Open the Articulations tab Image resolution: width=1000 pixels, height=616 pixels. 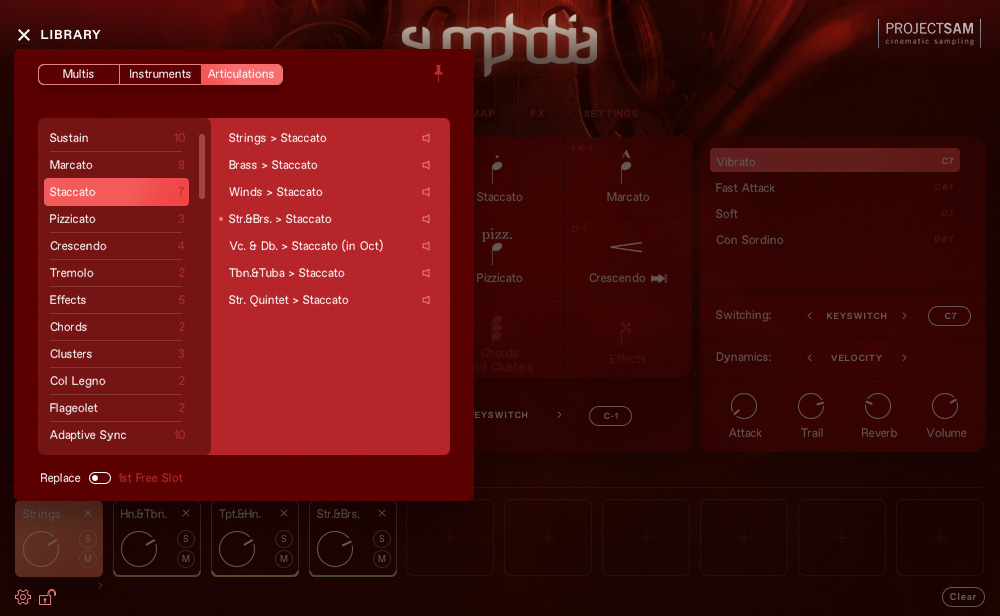pos(241,74)
